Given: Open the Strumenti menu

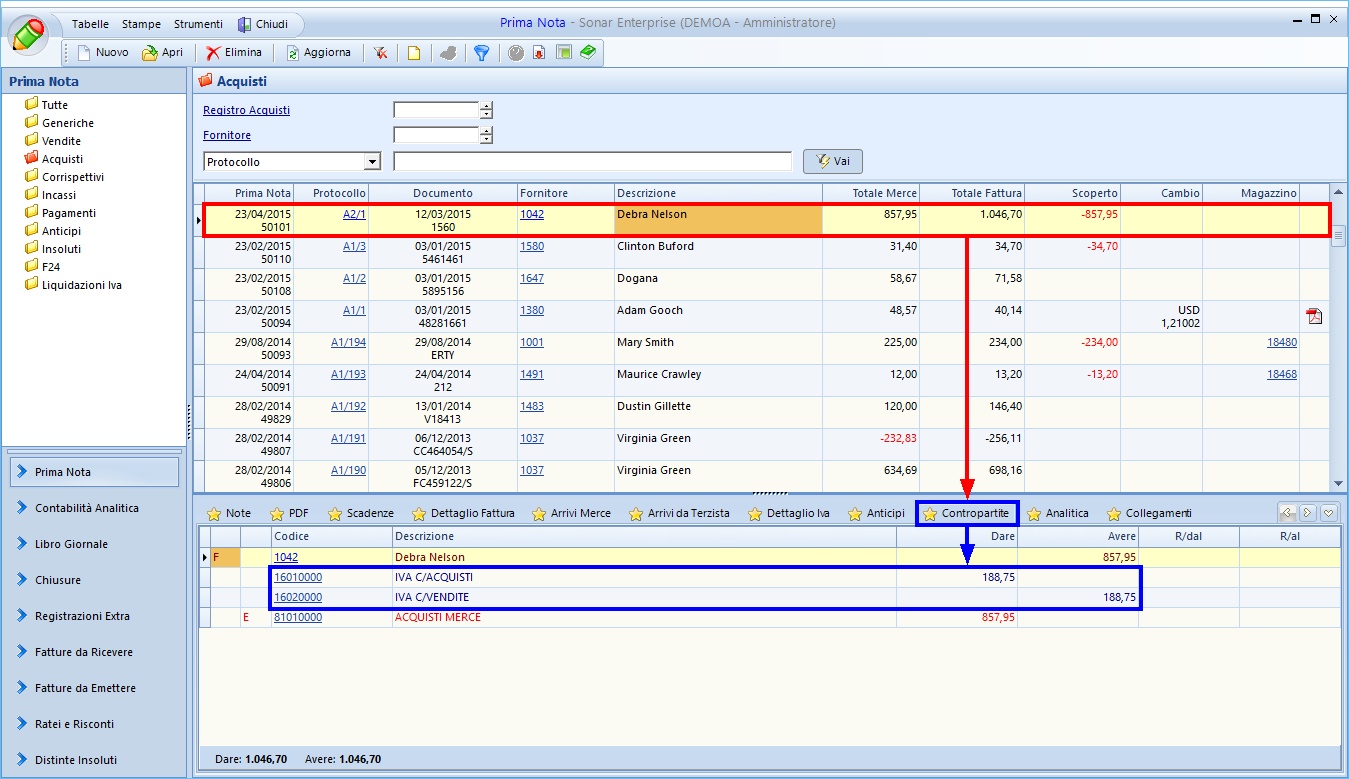Looking at the screenshot, I should [x=198, y=23].
